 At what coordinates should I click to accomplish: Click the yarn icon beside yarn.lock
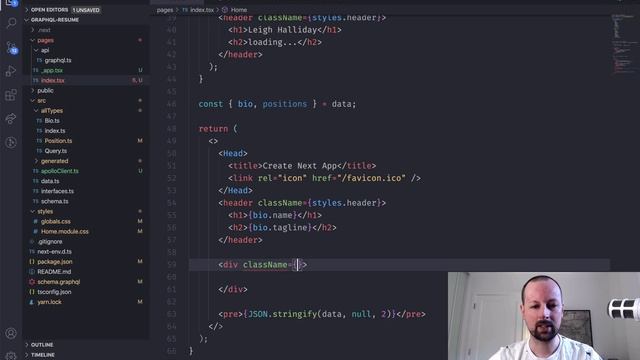pos(32,302)
